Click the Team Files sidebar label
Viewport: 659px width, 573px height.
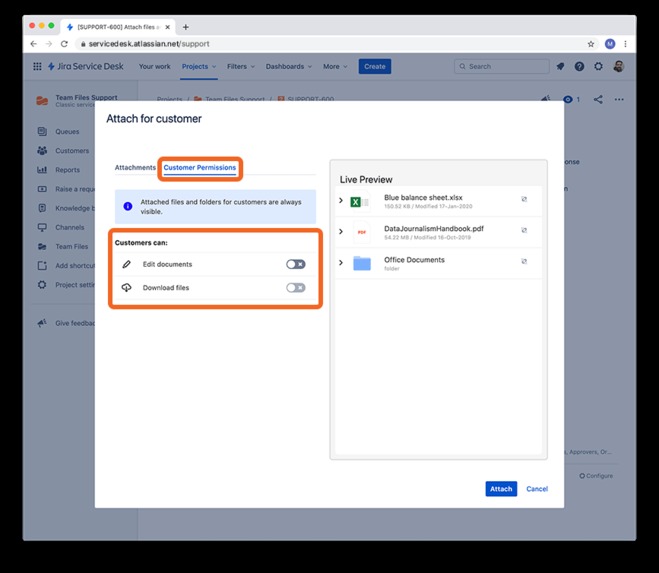coord(72,246)
